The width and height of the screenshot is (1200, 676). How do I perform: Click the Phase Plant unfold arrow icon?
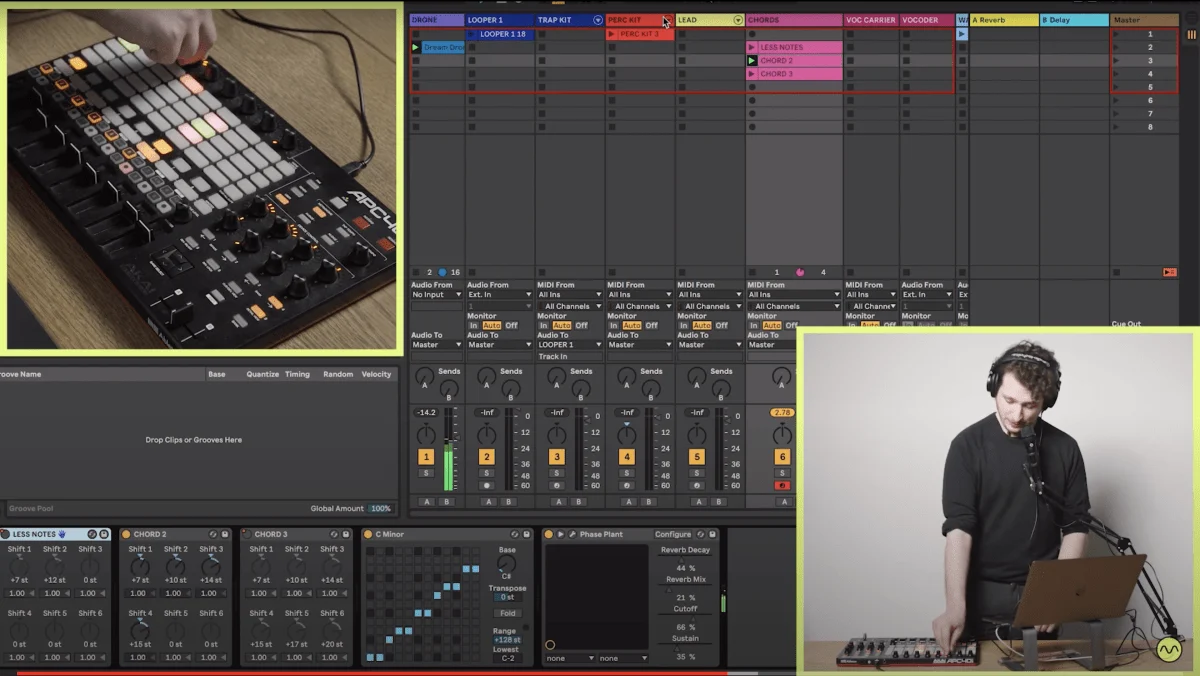(x=560, y=534)
